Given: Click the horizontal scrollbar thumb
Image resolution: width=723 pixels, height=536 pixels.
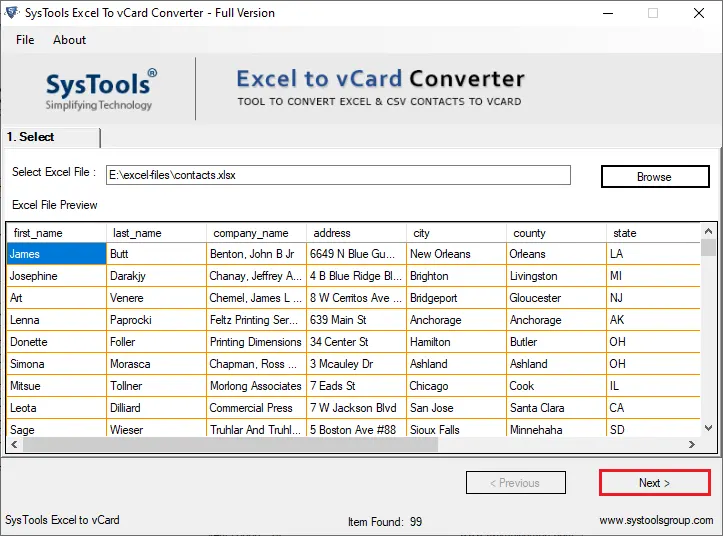Looking at the screenshot, I should click(231, 444).
